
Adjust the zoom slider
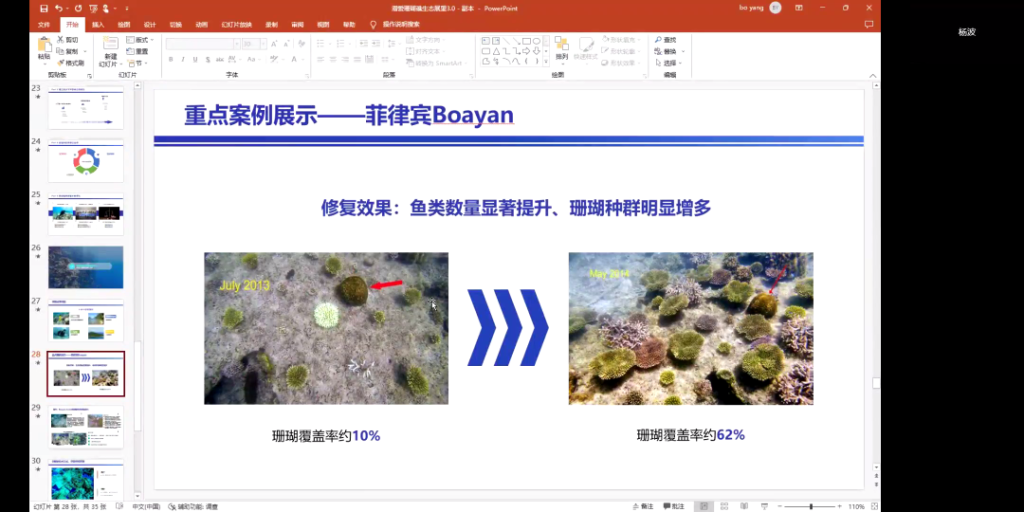[811, 506]
